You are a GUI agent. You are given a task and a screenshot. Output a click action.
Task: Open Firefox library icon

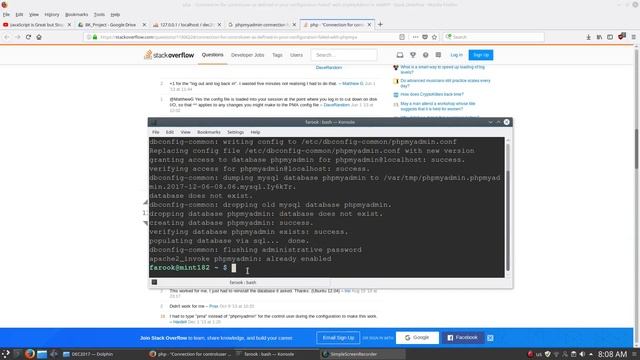pyautogui.click(x=599, y=37)
